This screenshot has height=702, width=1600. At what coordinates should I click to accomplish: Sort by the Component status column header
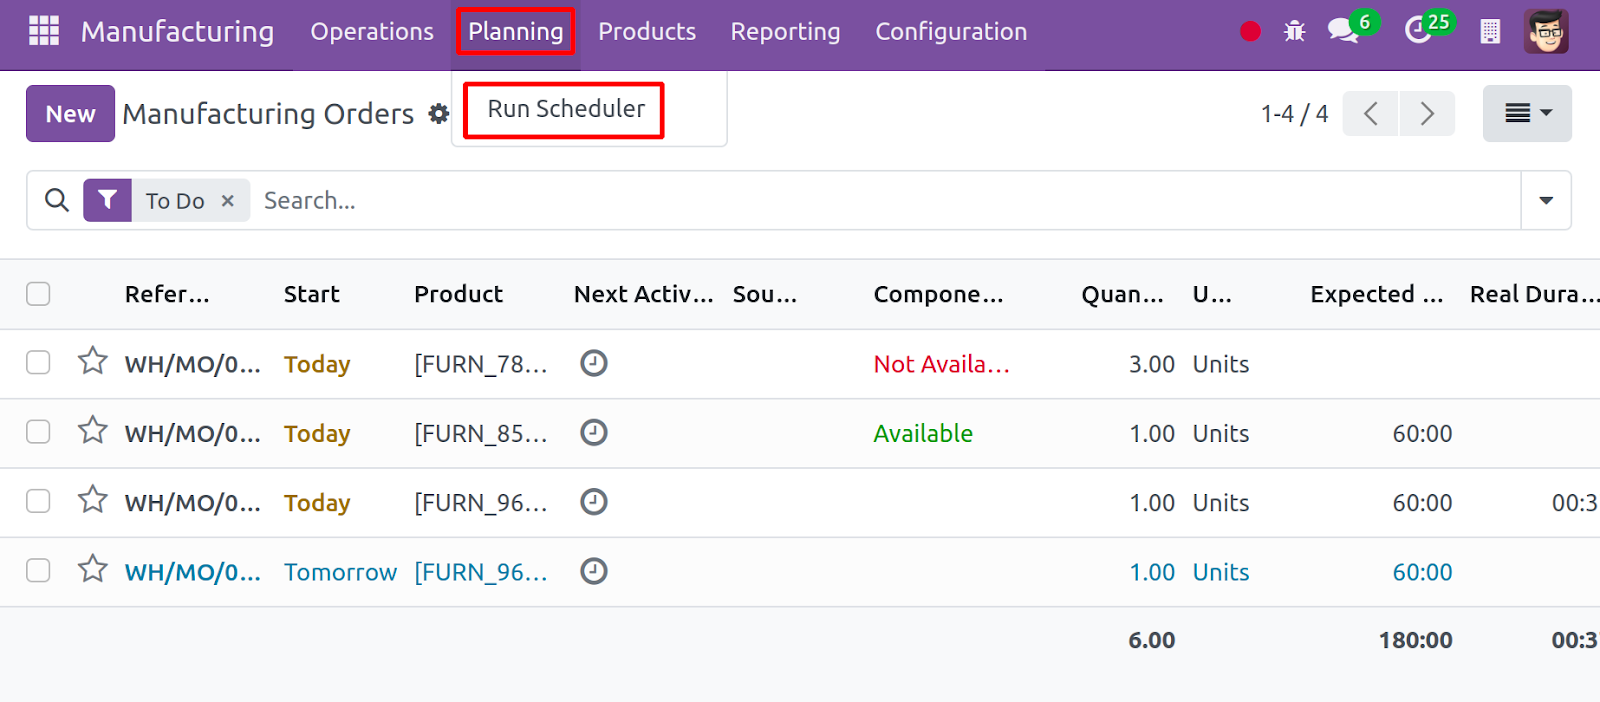pyautogui.click(x=938, y=294)
